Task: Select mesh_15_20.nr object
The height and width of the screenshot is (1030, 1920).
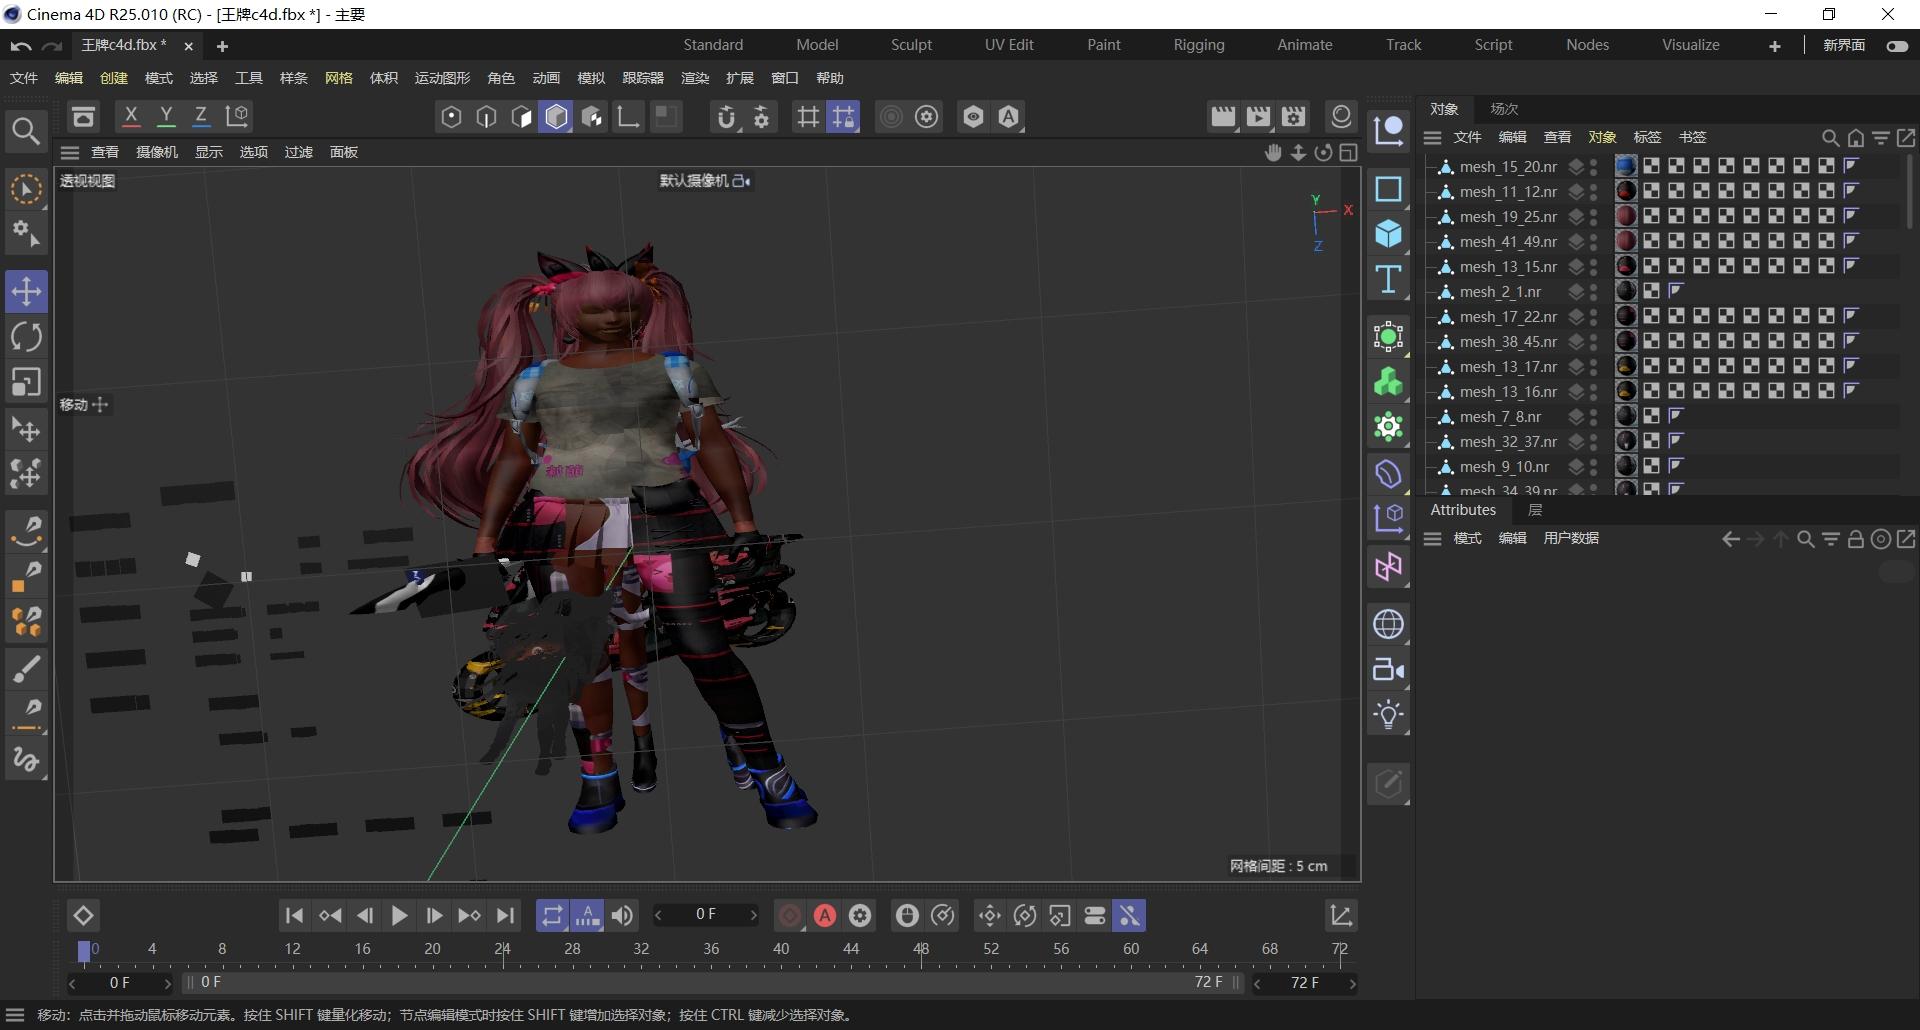Action: (1508, 166)
